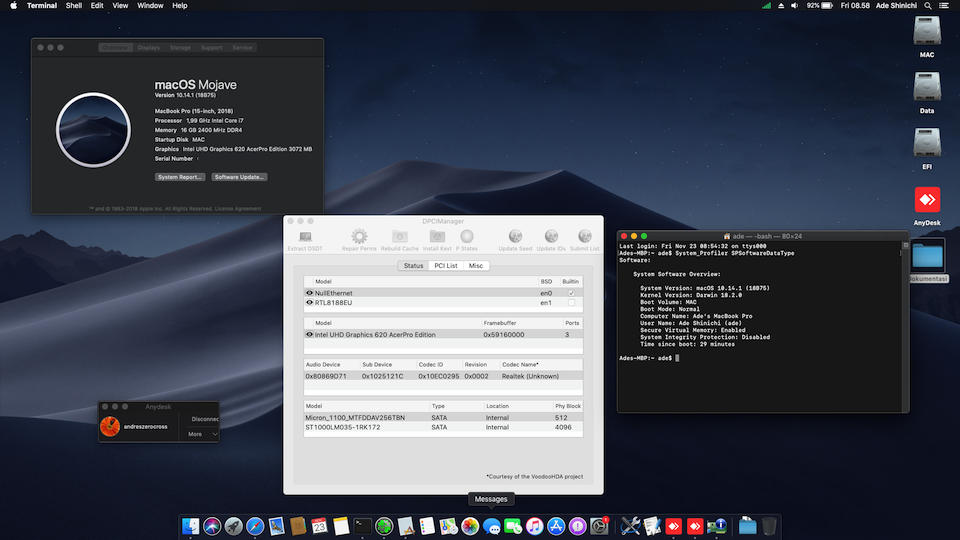Image resolution: width=960 pixels, height=540 pixels.
Task: Click Disconnect in Anydesk panel
Action: tap(204, 419)
